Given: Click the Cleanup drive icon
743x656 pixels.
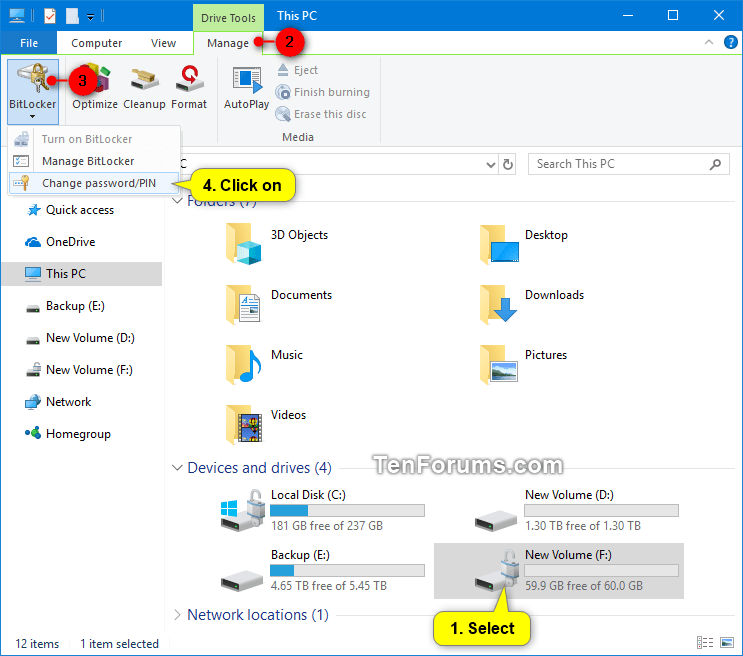Looking at the screenshot, I should coord(144,87).
